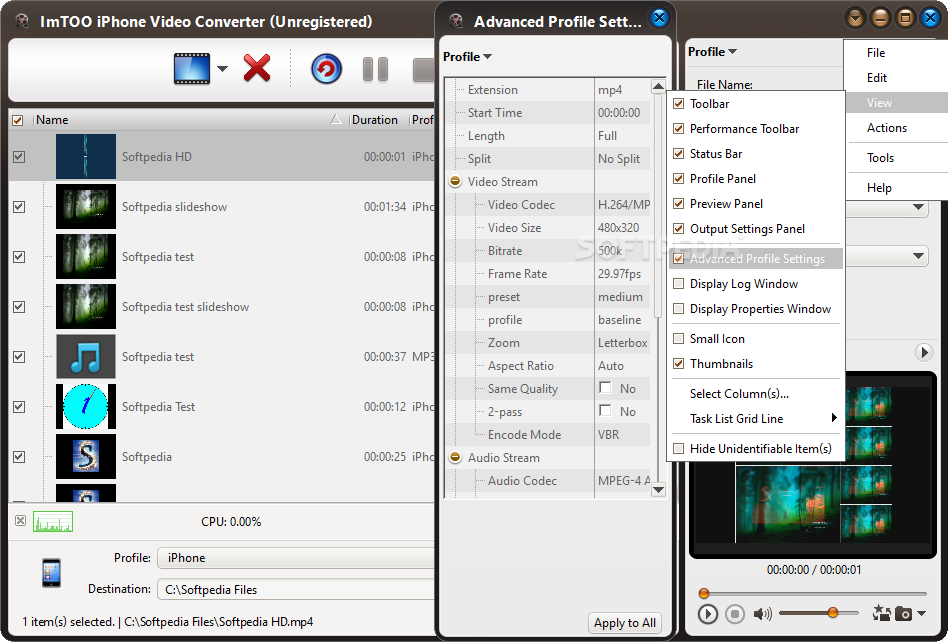Click the music note thumbnail for Softpedia test

[x=86, y=357]
